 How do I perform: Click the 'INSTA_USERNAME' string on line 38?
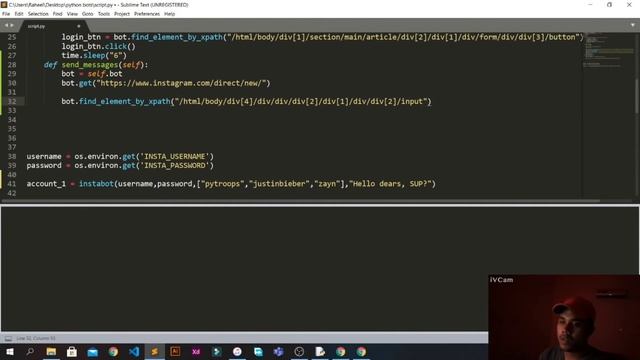(175, 156)
